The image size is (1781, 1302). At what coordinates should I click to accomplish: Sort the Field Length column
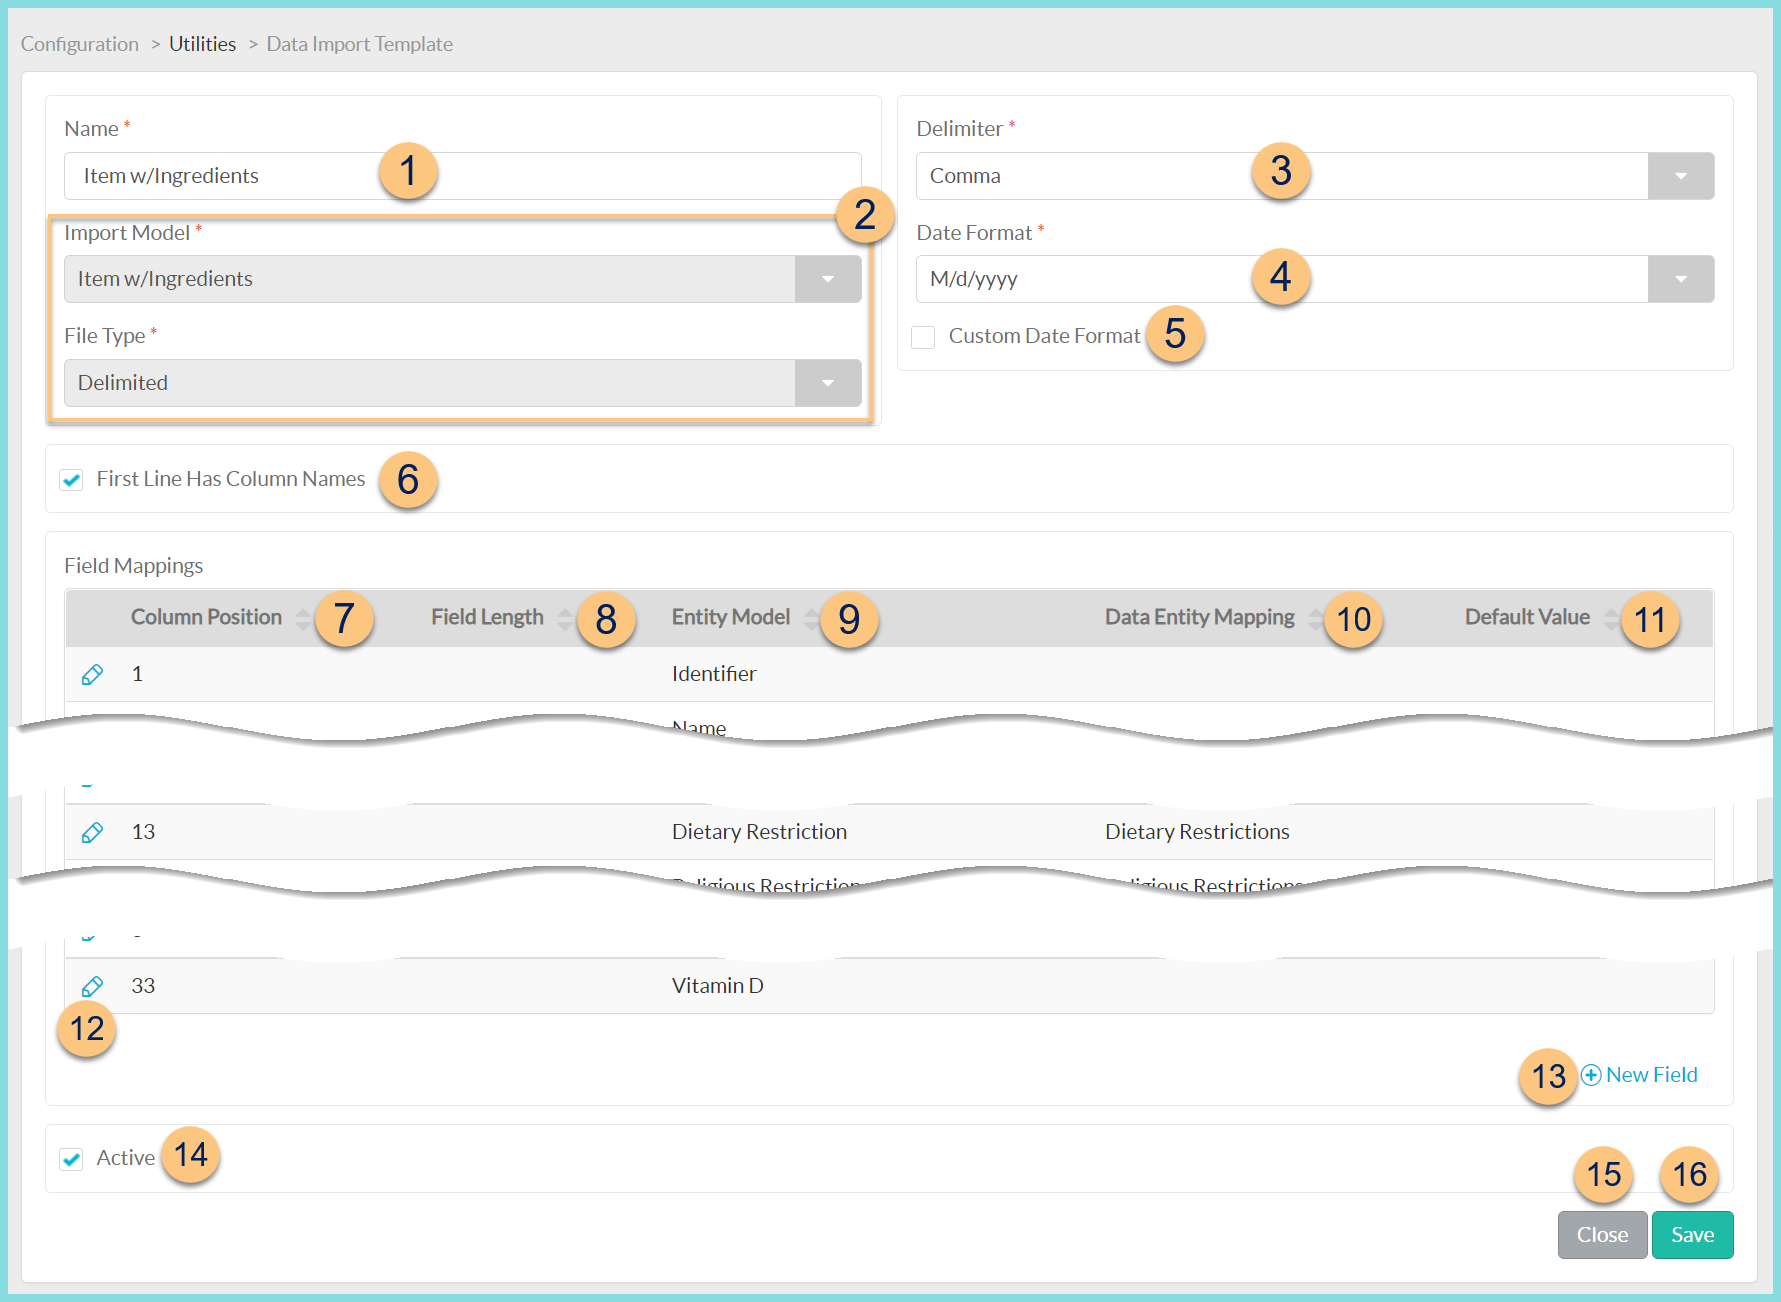[x=565, y=618]
